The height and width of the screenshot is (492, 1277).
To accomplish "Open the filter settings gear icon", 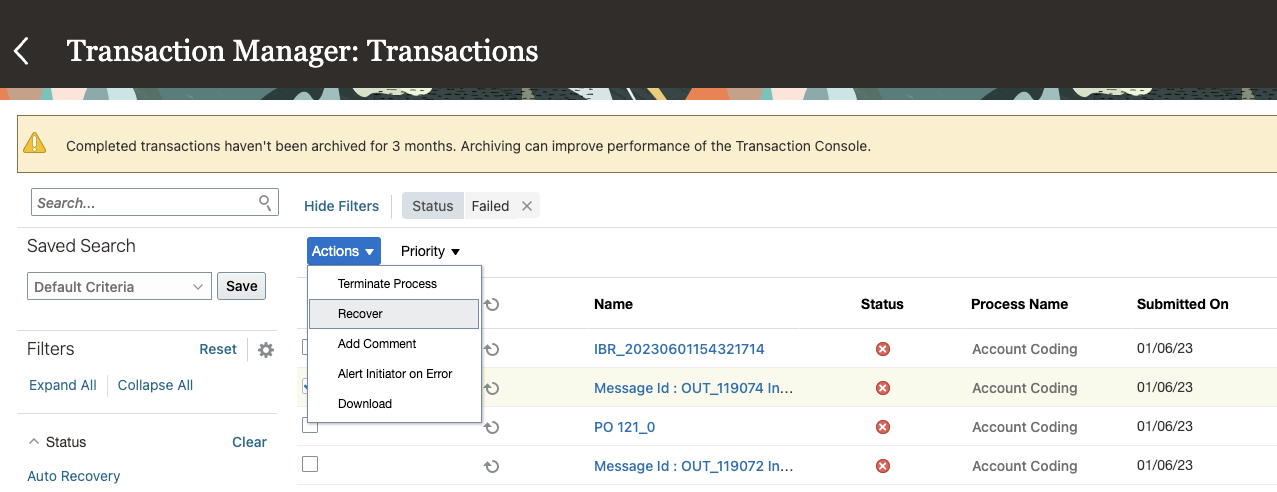I will [265, 350].
